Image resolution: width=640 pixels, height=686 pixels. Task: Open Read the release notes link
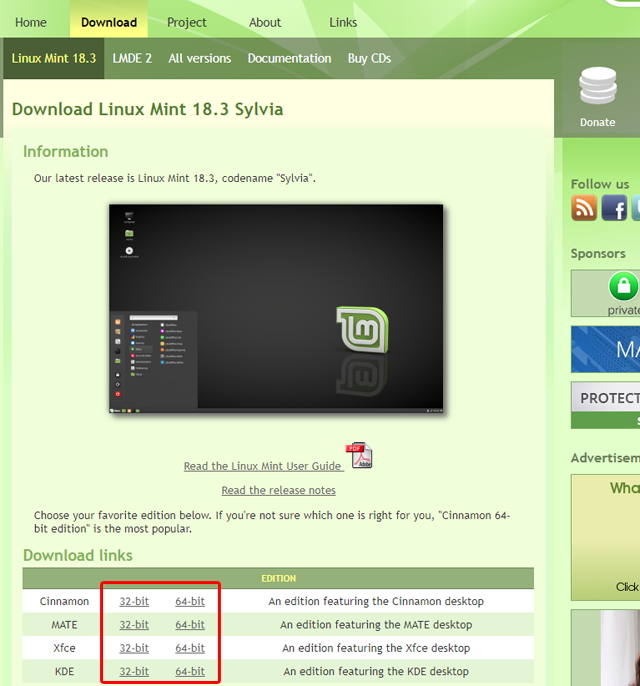279,490
